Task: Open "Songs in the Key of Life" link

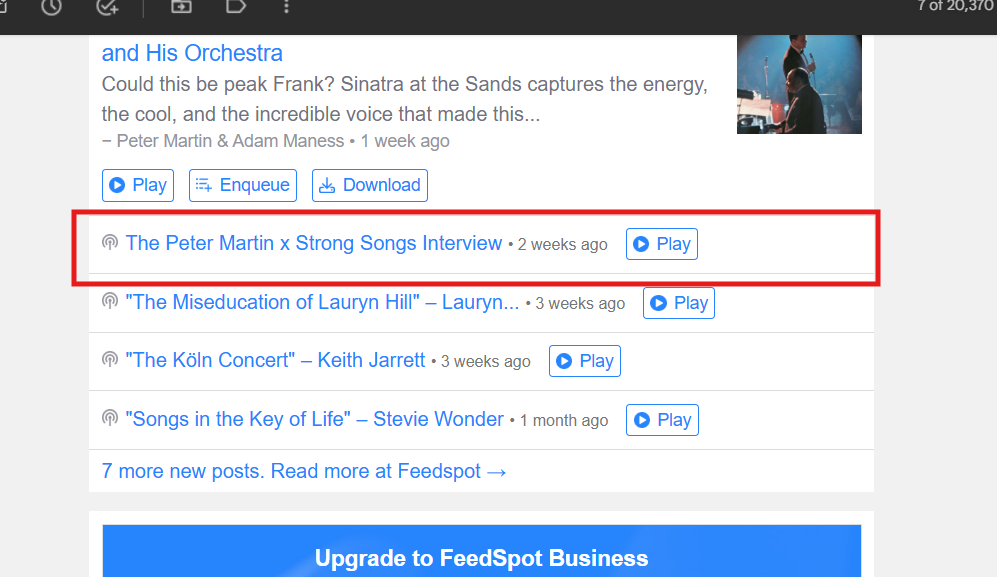Action: [x=314, y=420]
